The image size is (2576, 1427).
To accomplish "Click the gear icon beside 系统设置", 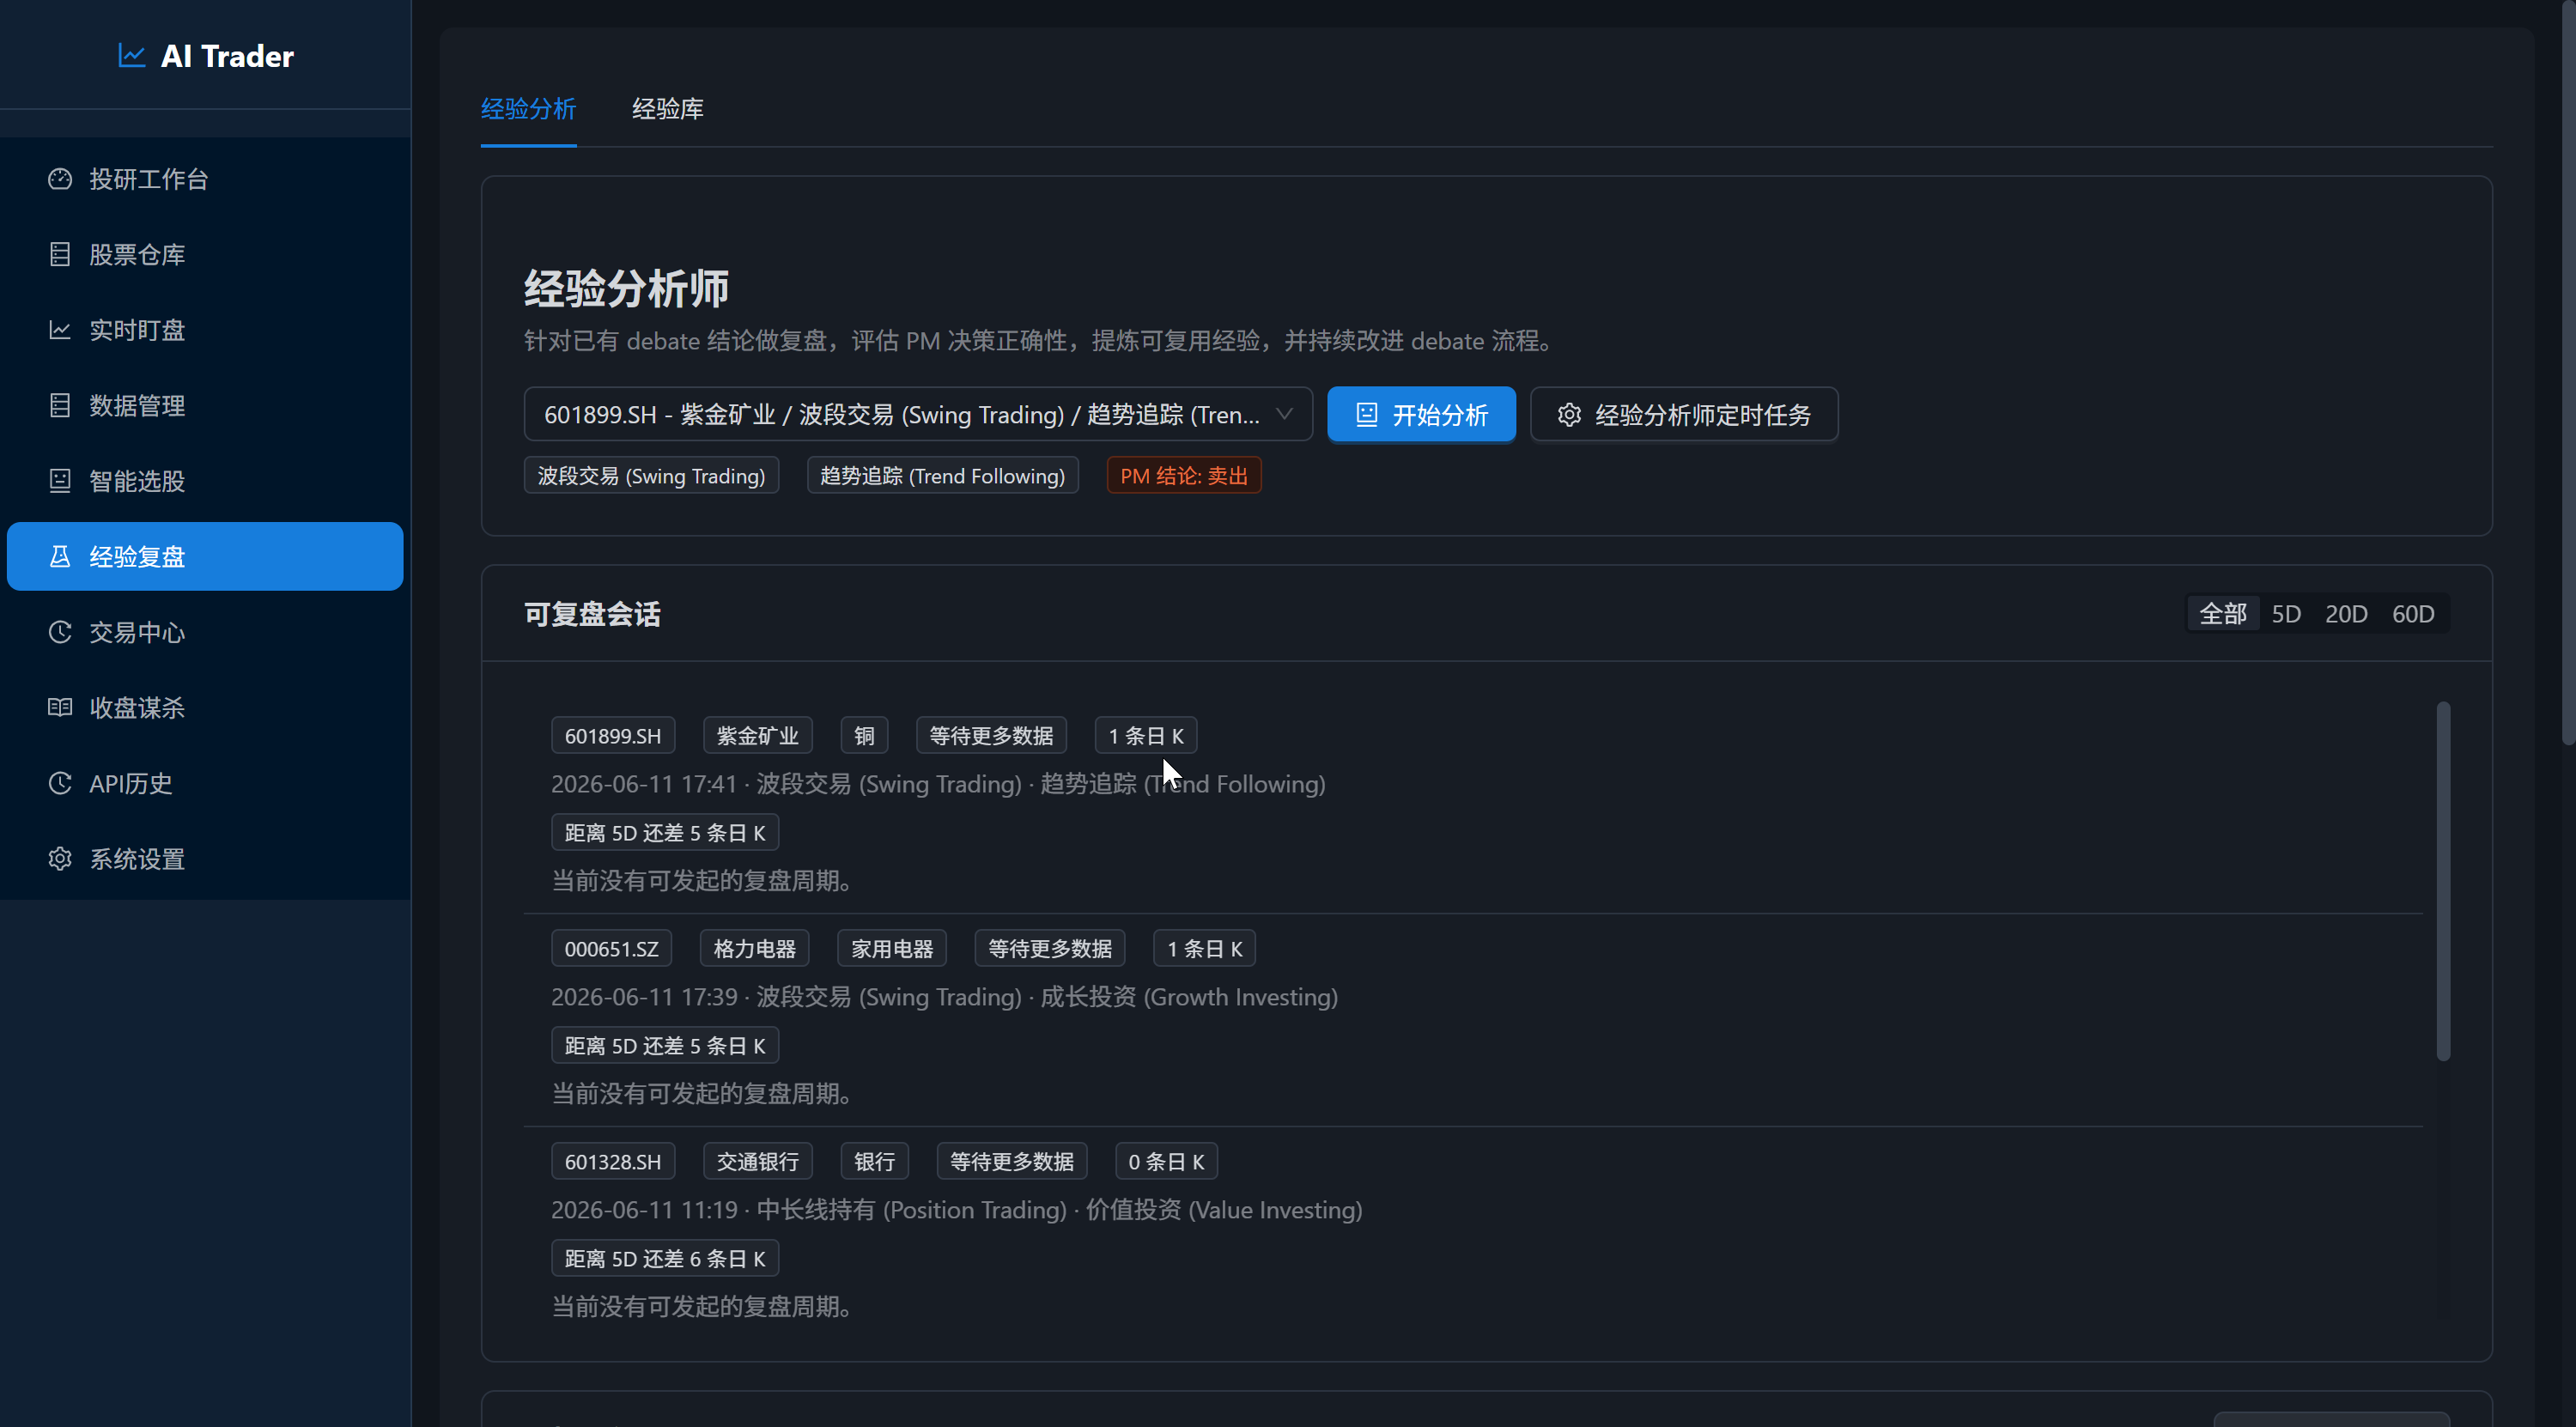I will 60,858.
